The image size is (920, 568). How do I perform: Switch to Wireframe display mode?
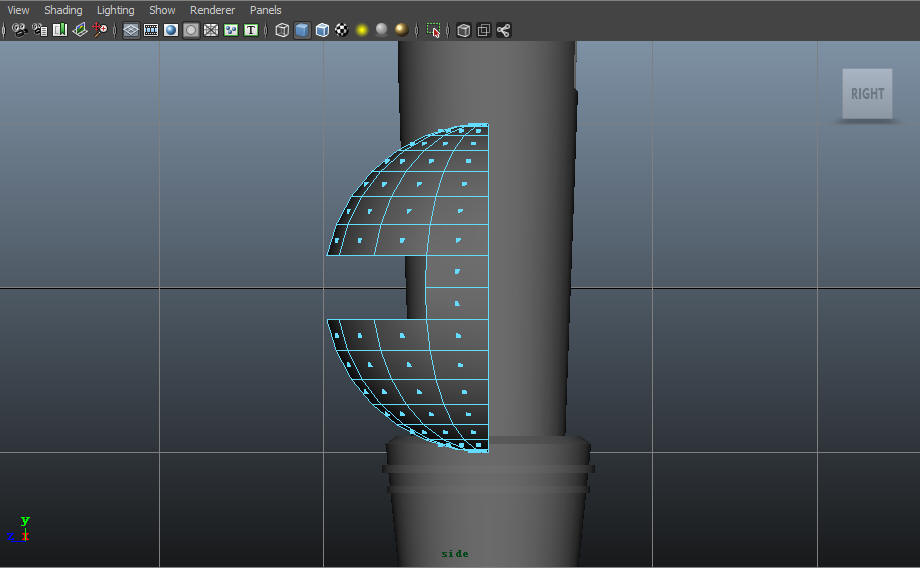pyautogui.click(x=282, y=30)
